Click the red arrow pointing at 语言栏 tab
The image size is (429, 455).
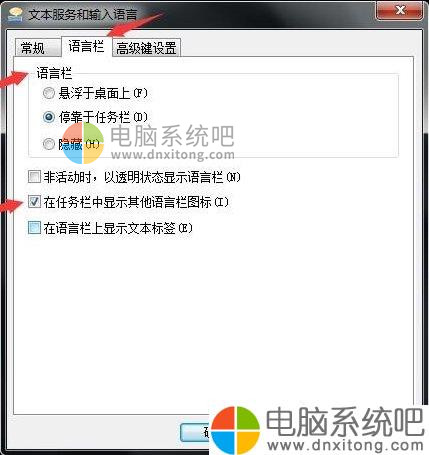pyautogui.click(x=135, y=25)
